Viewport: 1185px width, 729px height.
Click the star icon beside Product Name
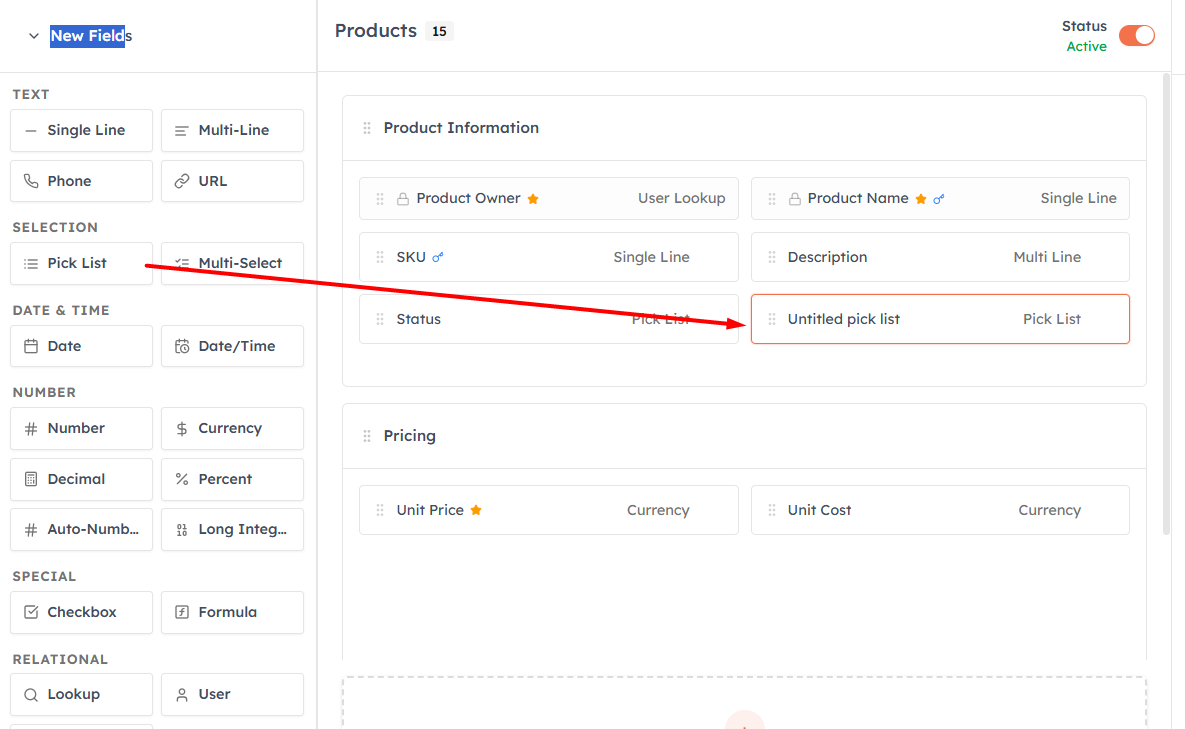920,199
